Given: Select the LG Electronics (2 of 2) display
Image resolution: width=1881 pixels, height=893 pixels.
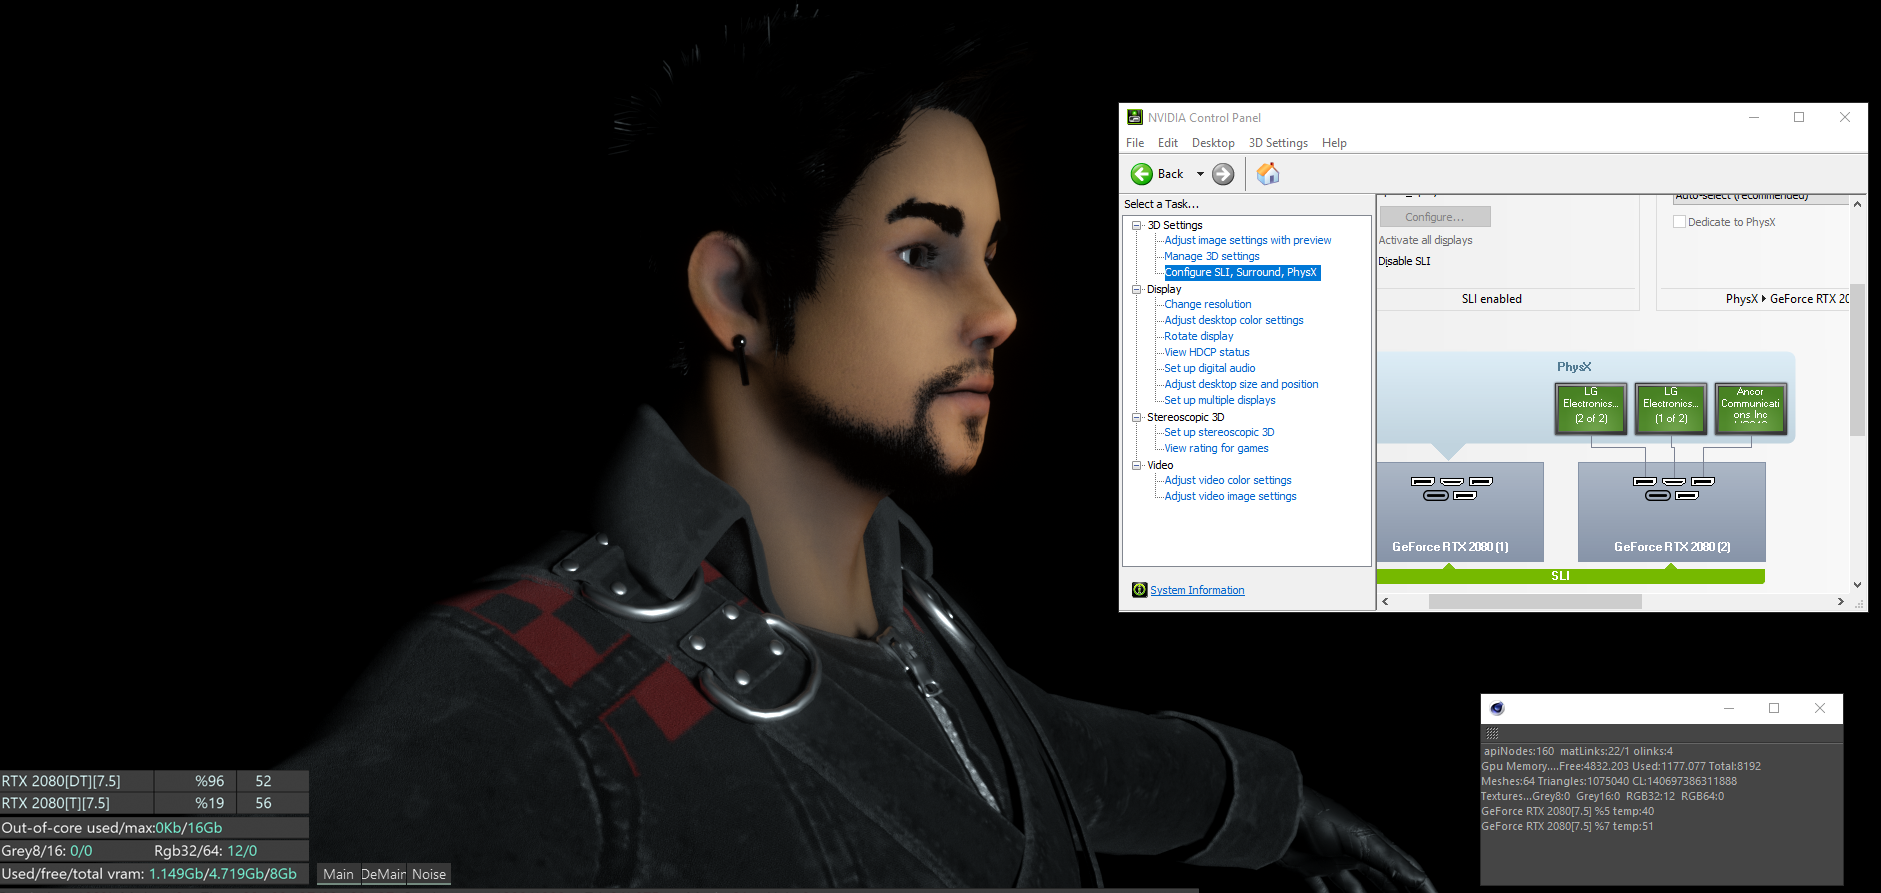Looking at the screenshot, I should point(1591,408).
